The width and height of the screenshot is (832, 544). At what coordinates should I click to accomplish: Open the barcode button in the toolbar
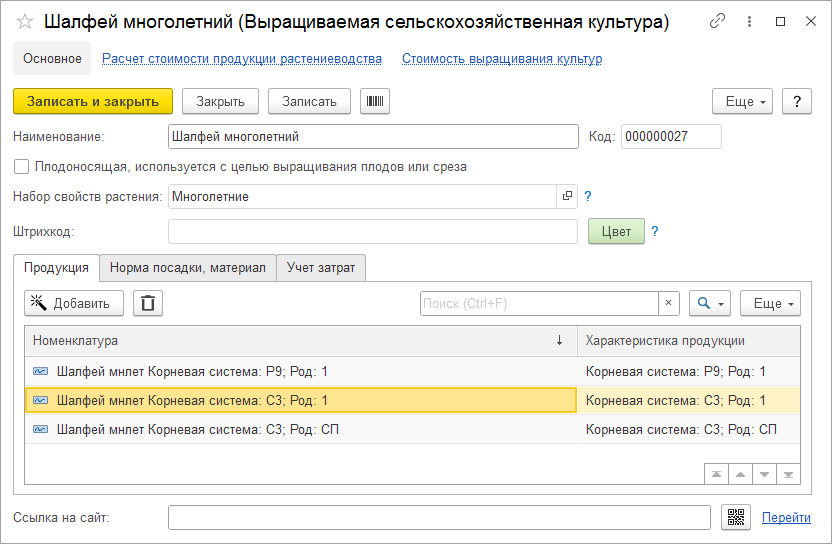point(375,101)
